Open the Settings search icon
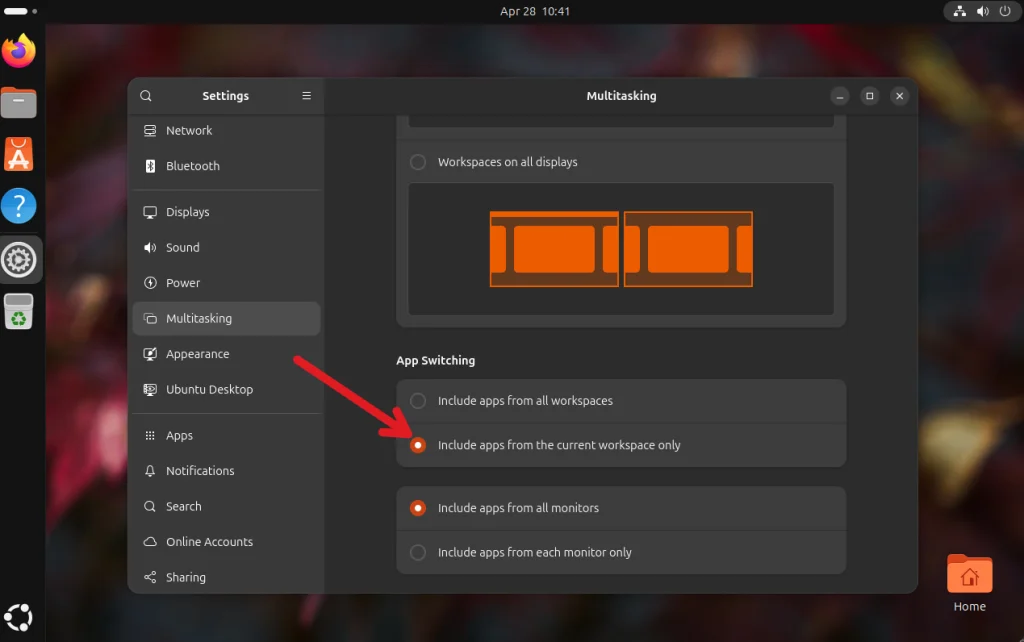 [146, 96]
